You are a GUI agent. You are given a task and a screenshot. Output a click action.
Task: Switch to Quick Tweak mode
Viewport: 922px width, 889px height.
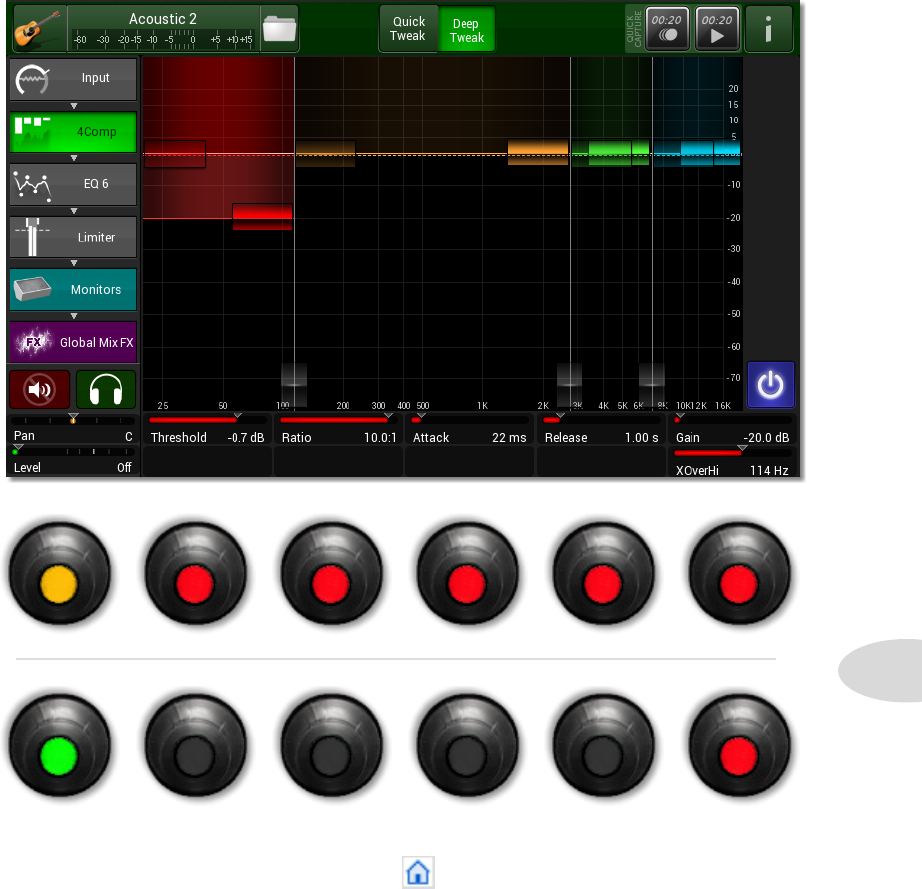pos(408,29)
